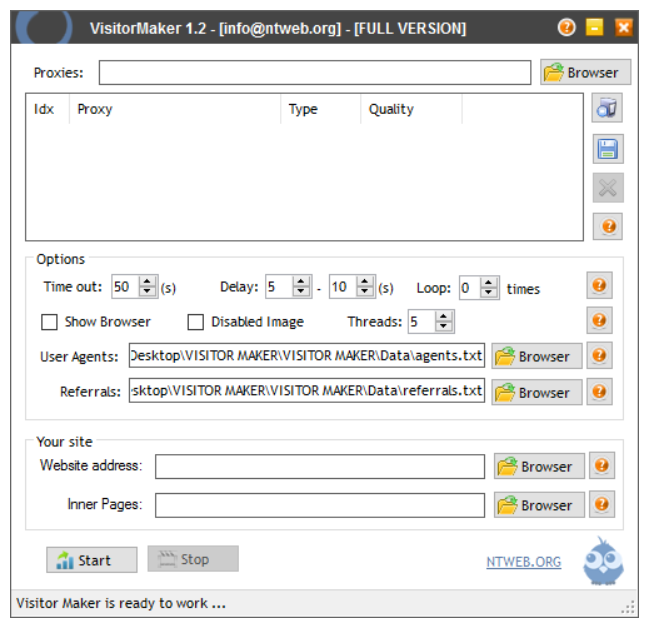This screenshot has width=650, height=625.
Task: Click the Loop value field
Action: coord(470,287)
